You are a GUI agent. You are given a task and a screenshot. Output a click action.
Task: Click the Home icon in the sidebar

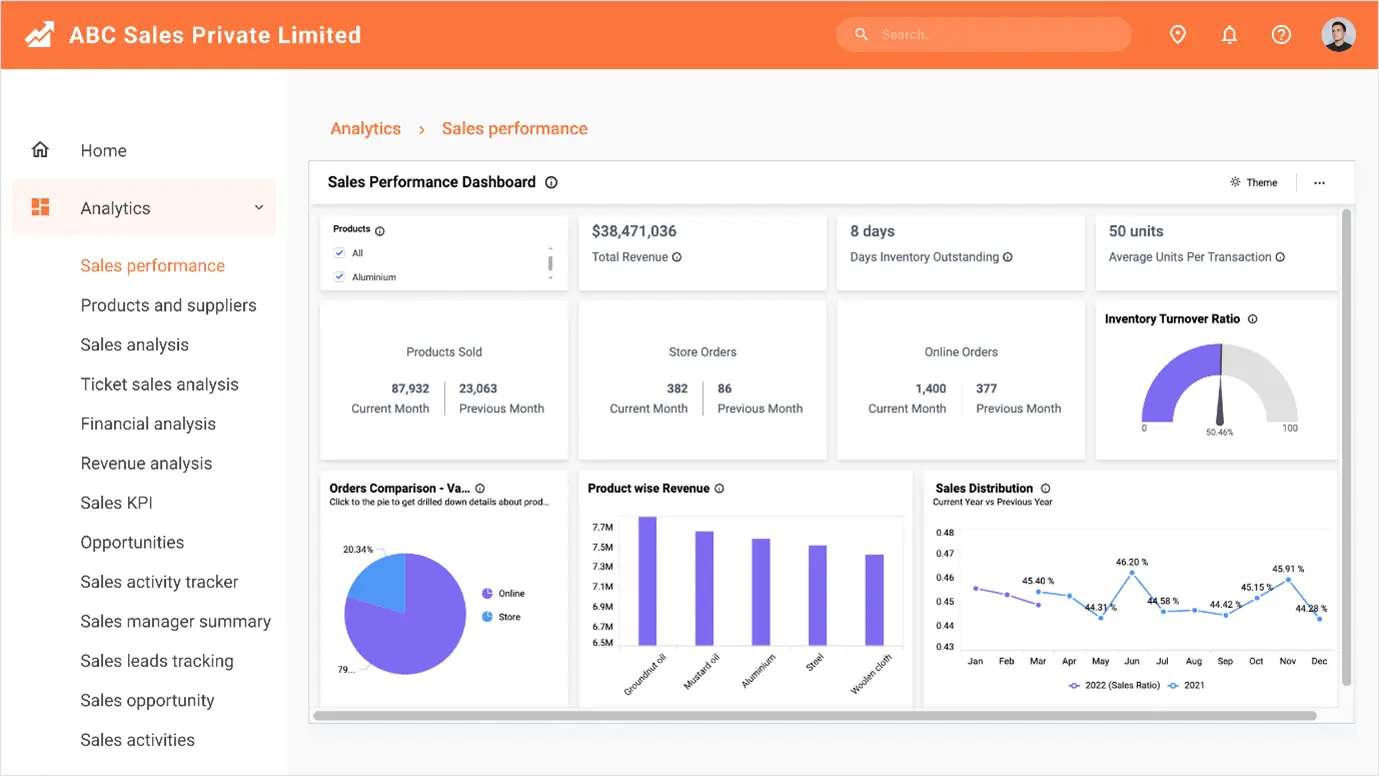click(x=40, y=148)
